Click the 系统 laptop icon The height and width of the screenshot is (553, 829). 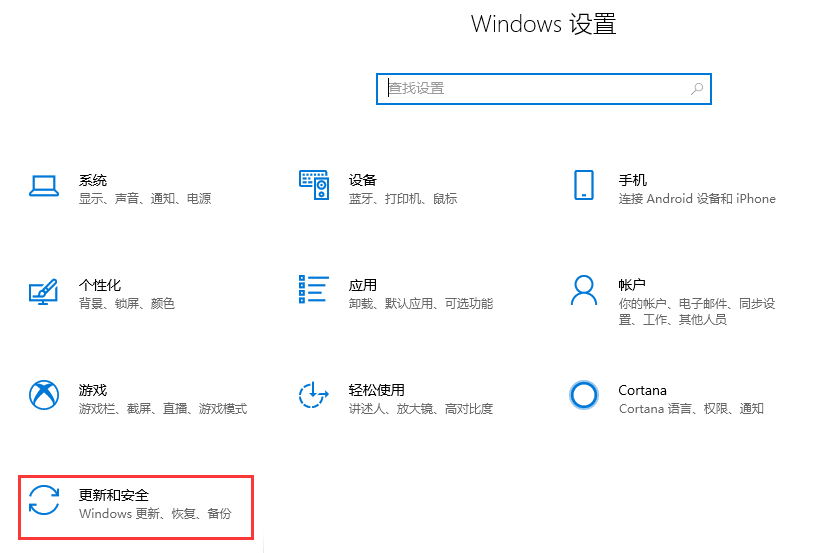44,186
